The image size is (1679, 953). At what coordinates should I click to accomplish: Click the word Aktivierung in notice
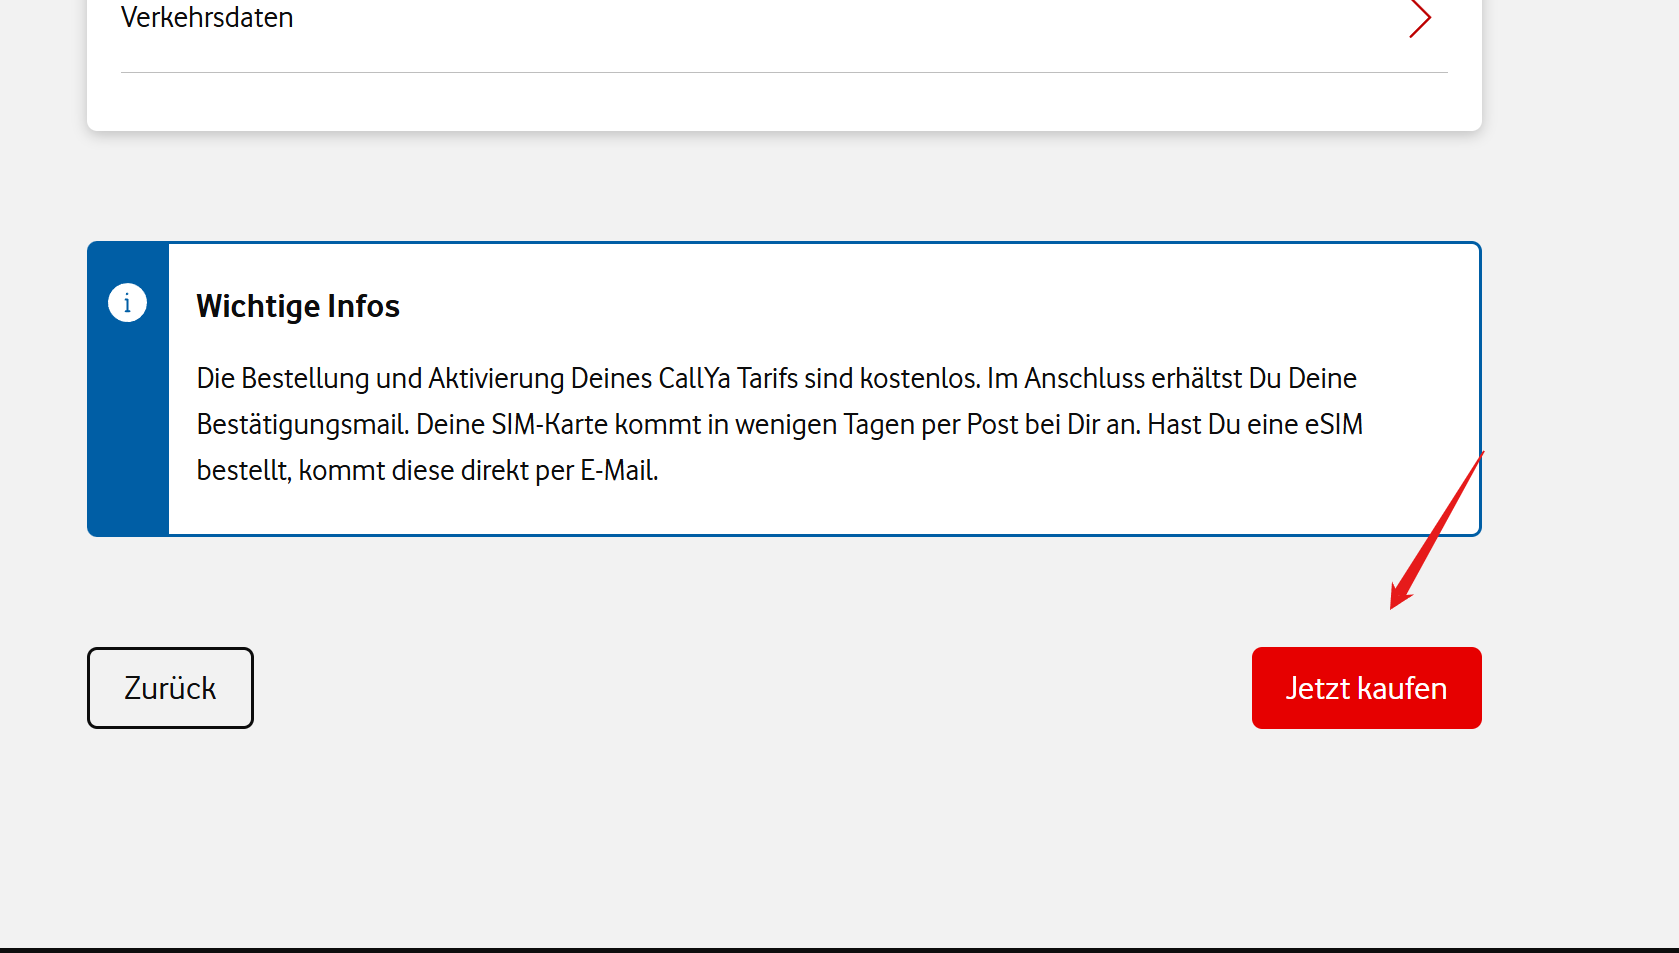(496, 379)
